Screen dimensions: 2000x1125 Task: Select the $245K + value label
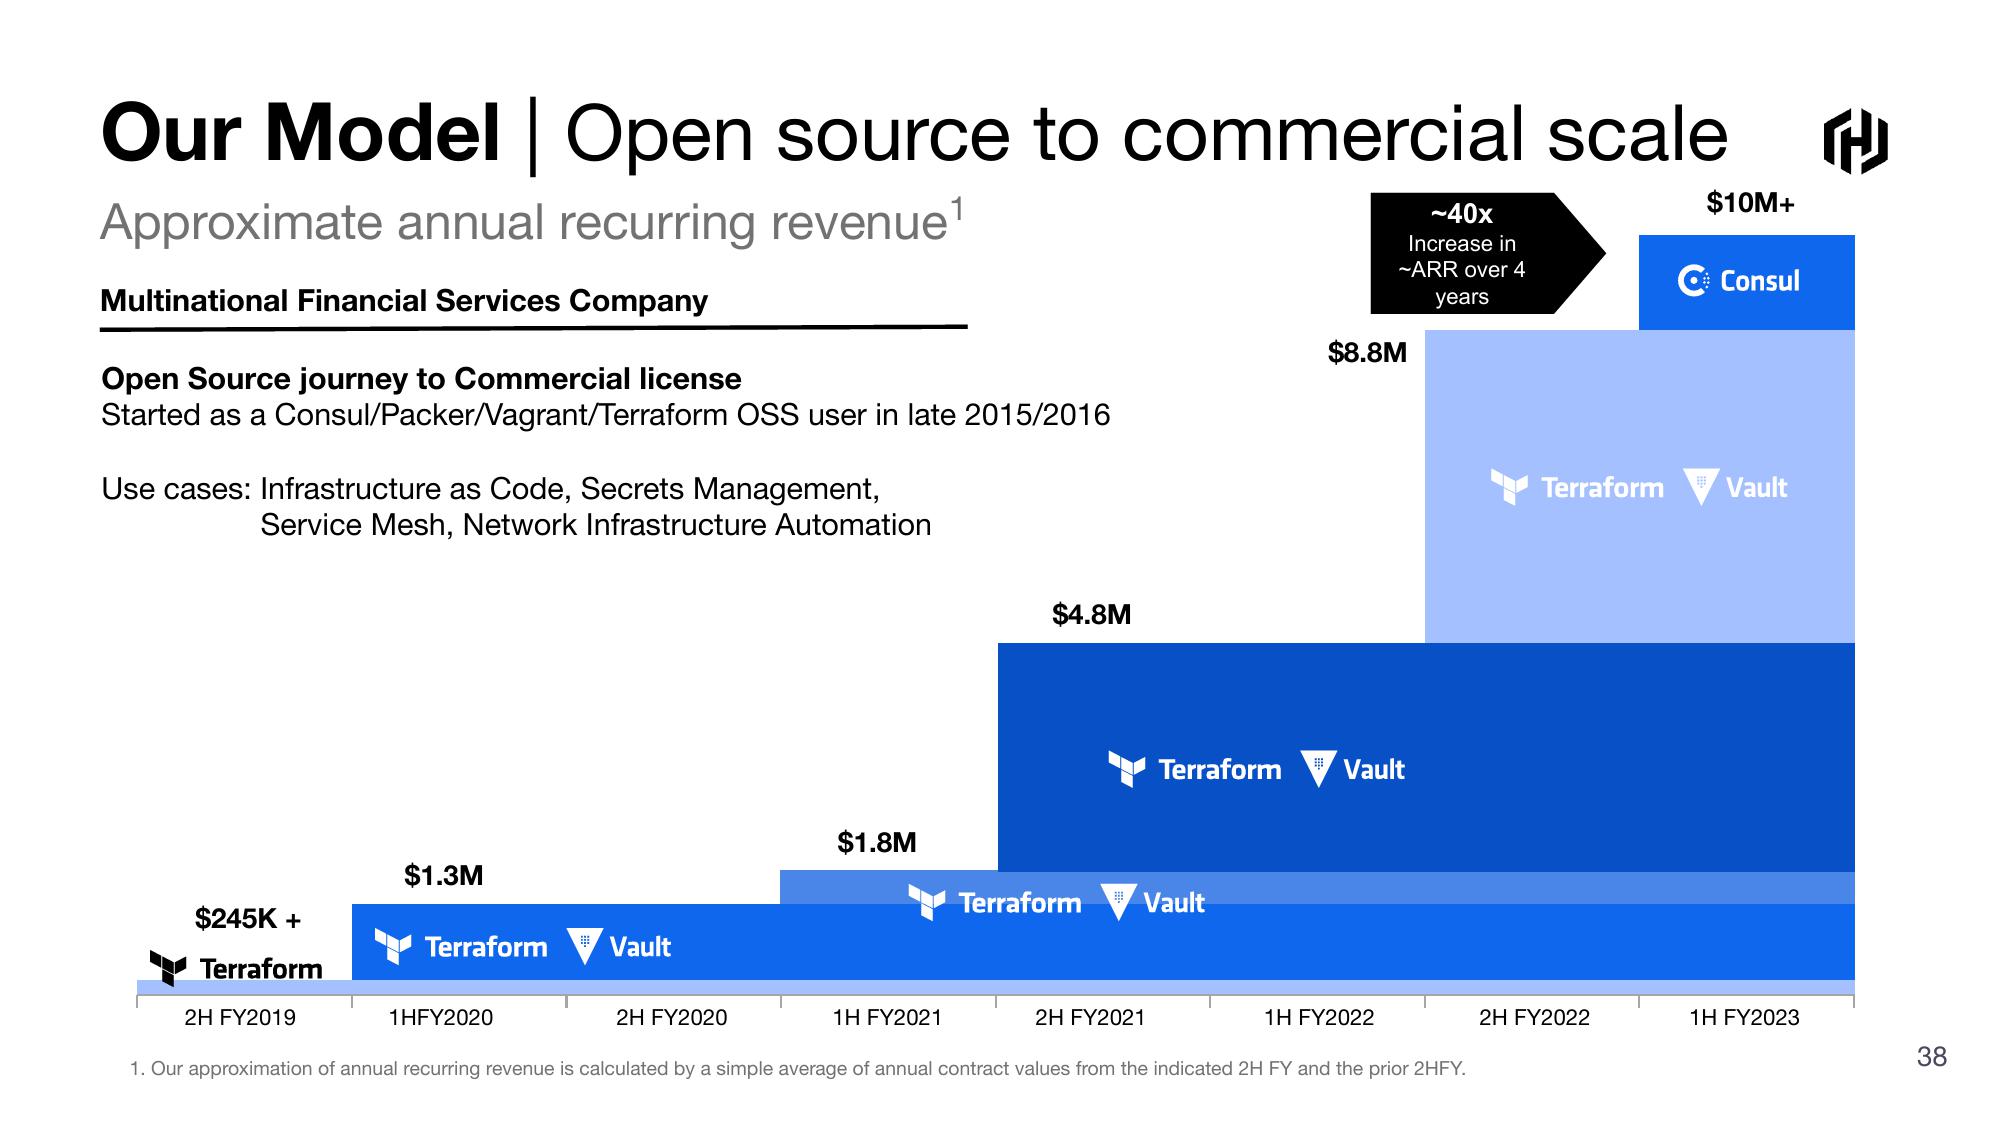[x=248, y=918]
